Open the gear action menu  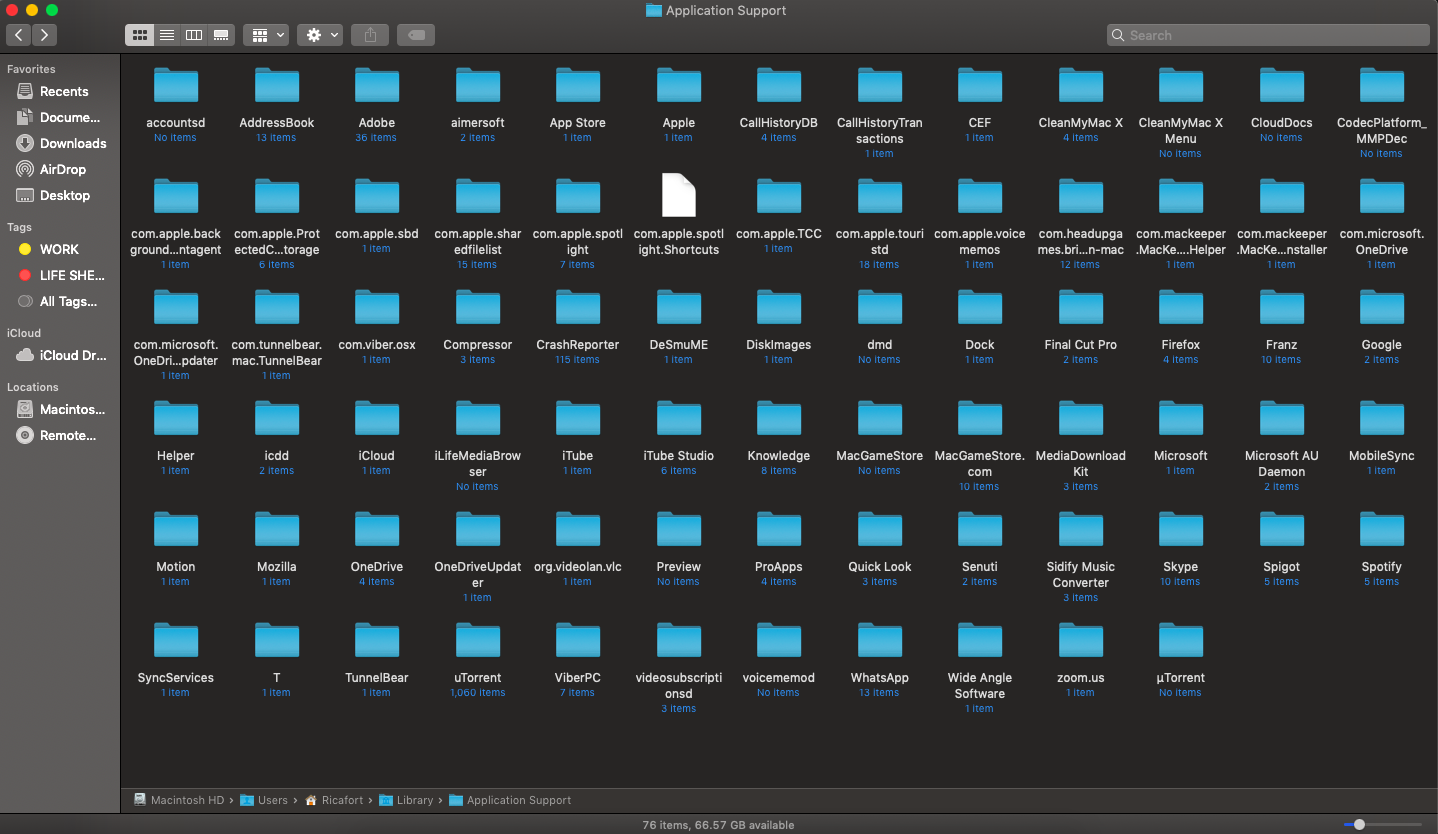(322, 35)
